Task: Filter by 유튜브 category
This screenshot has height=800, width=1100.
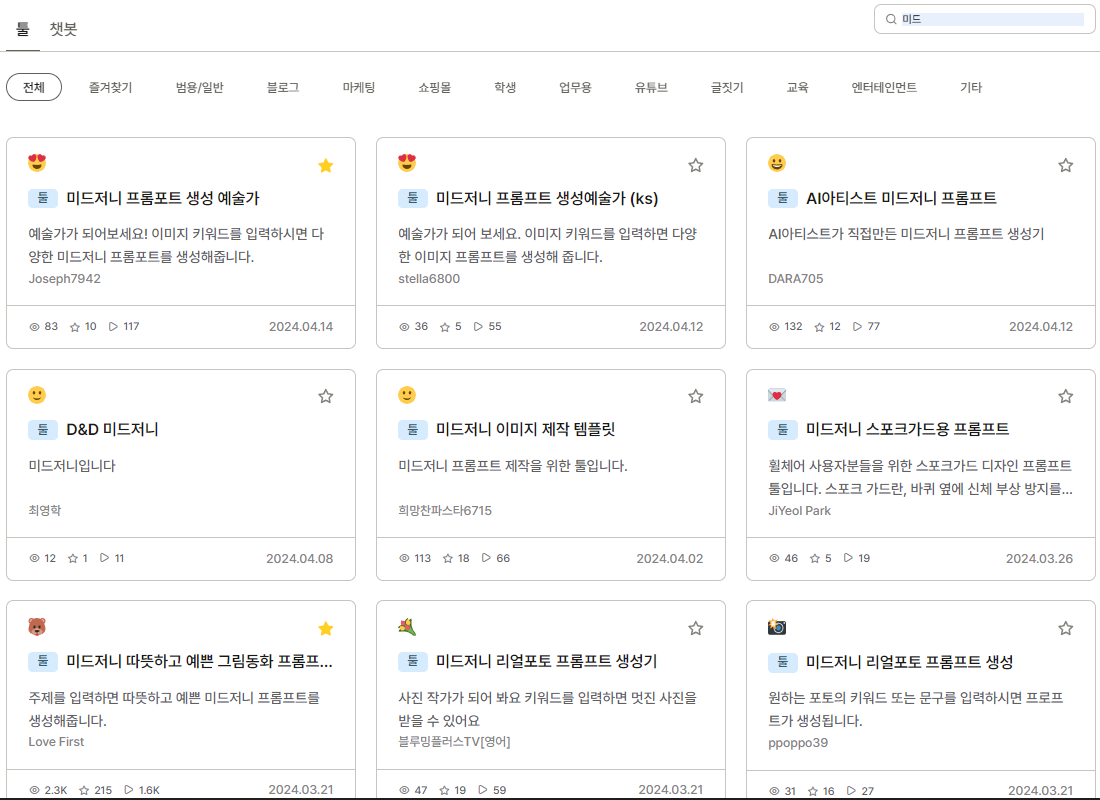Action: pos(651,87)
